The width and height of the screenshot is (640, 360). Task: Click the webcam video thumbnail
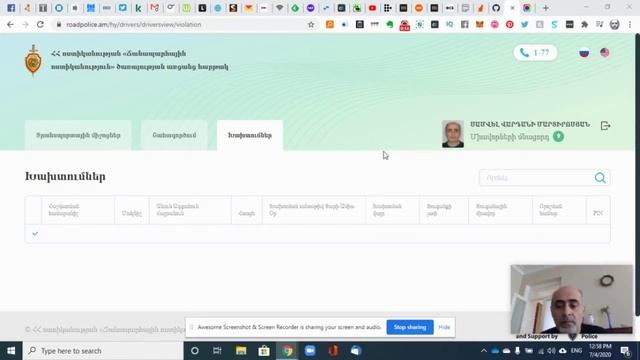571,299
